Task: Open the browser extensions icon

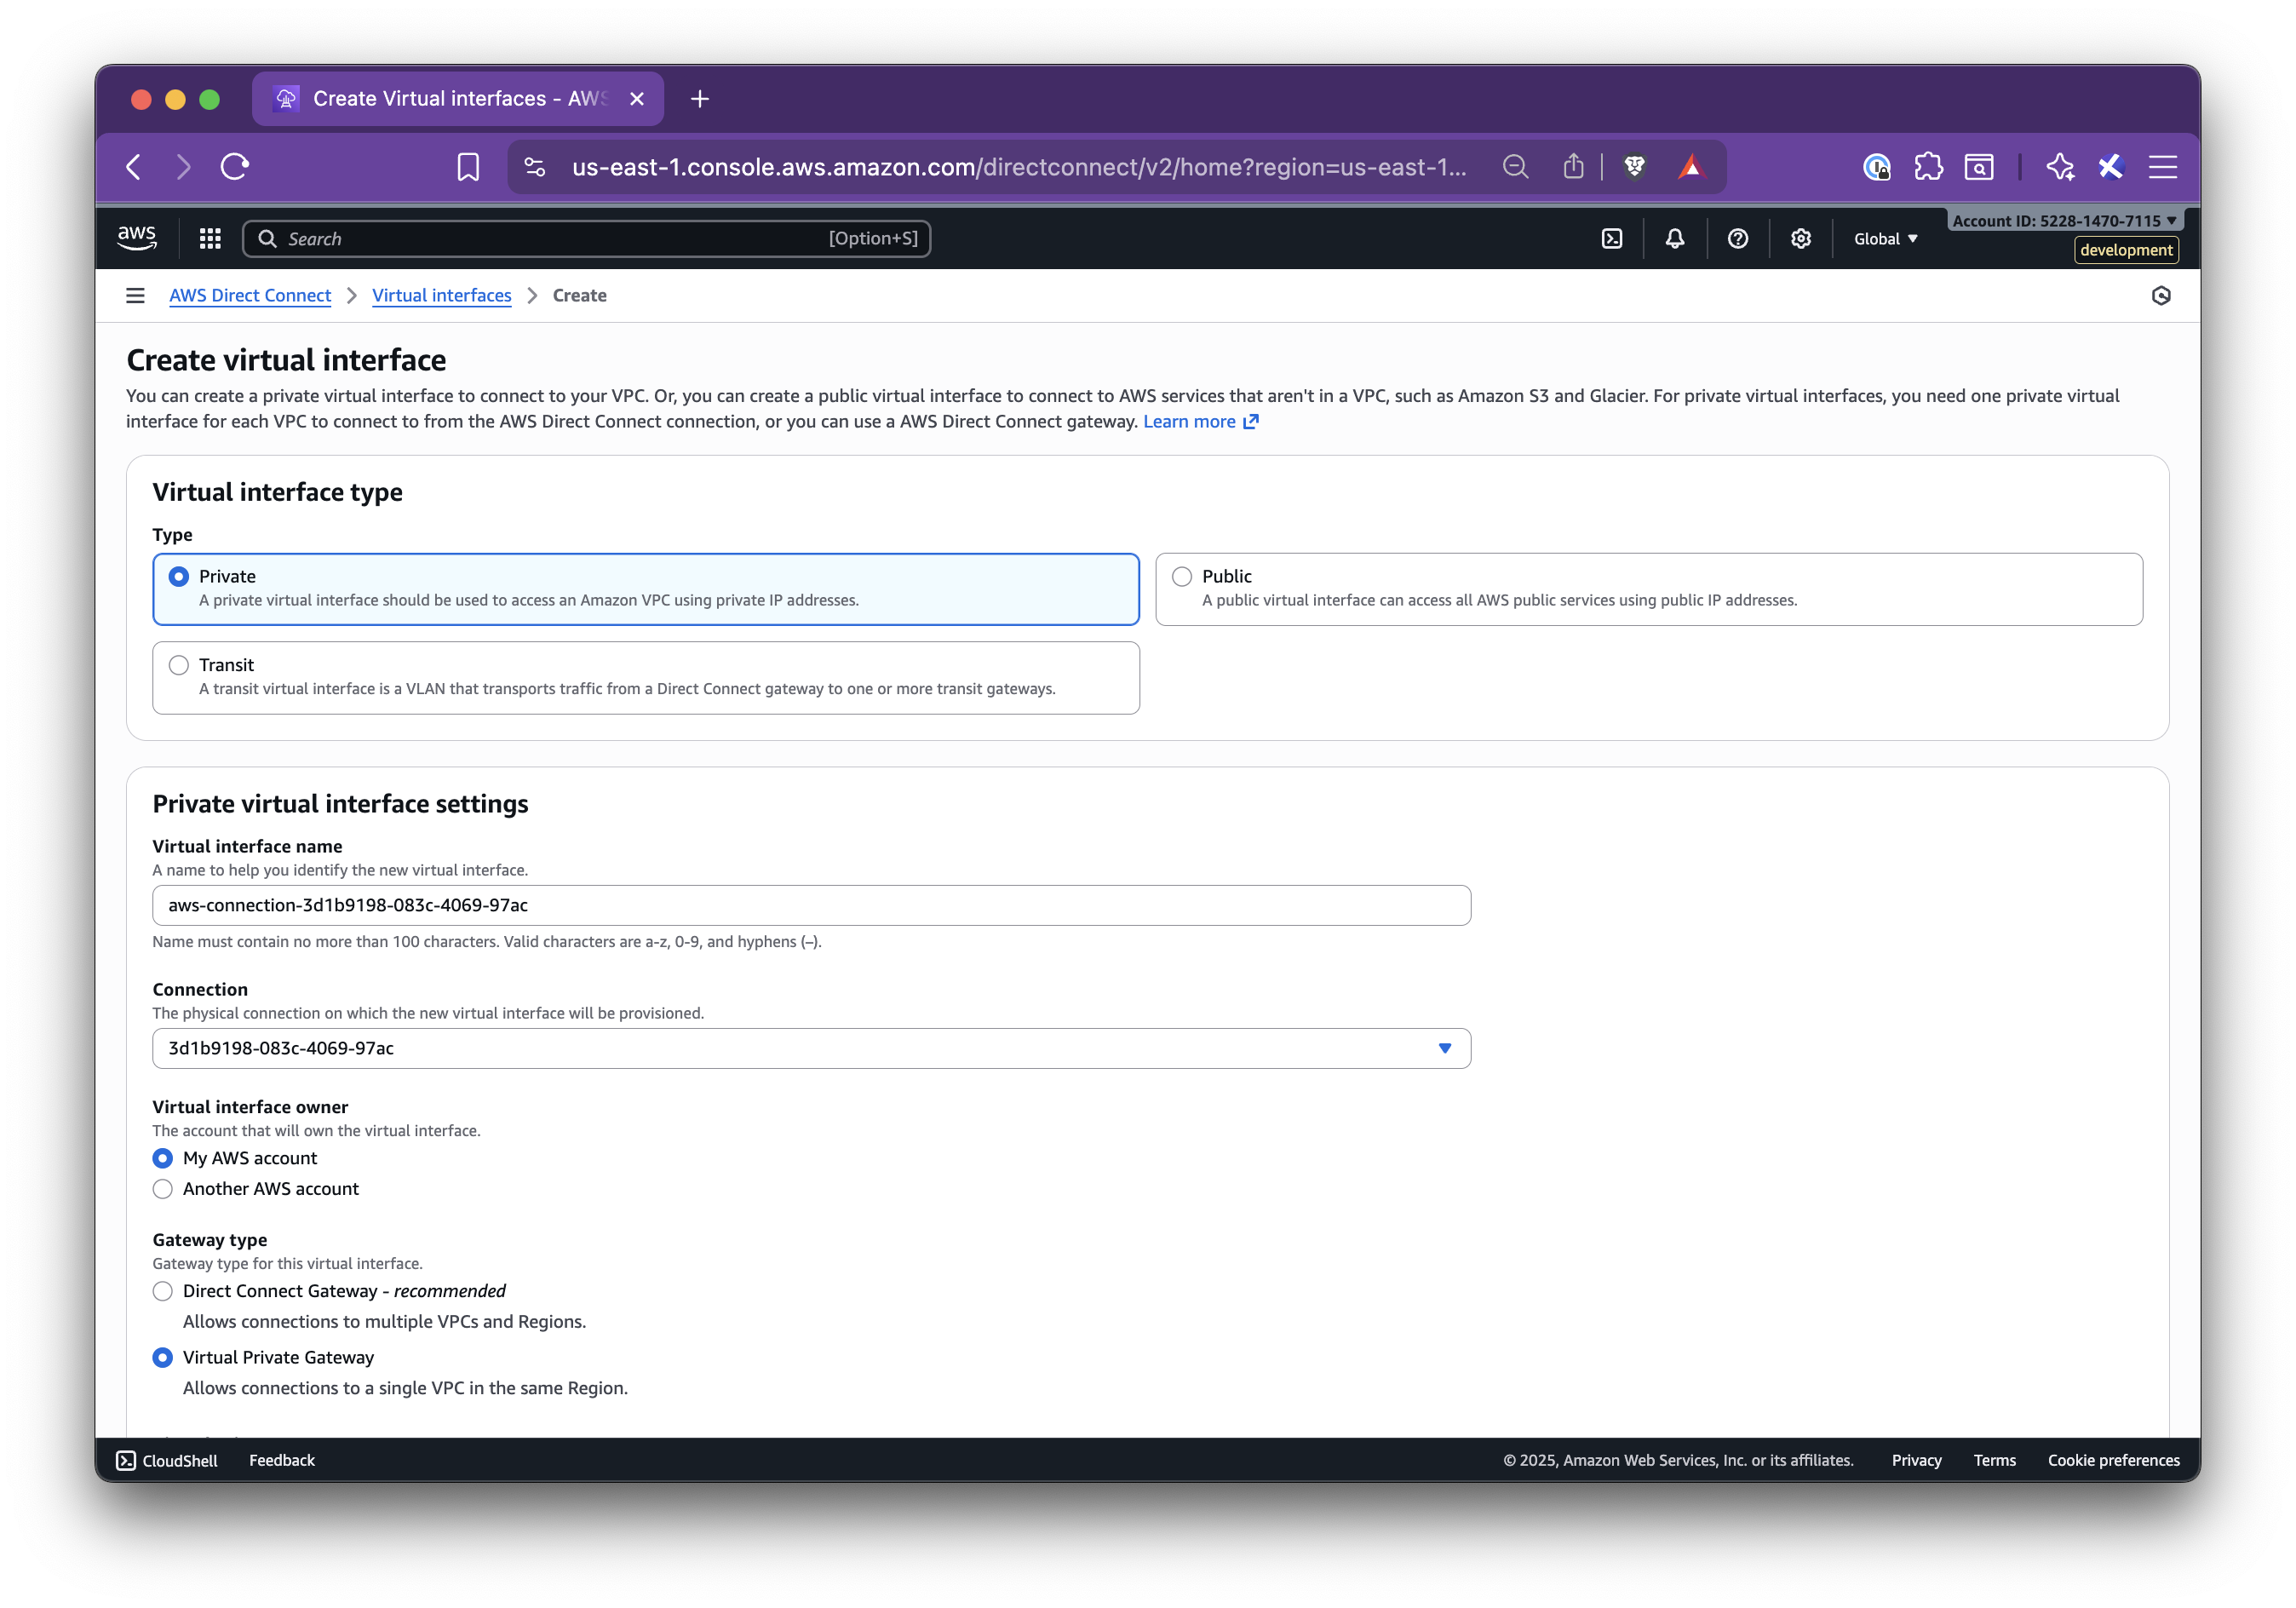Action: [1928, 167]
